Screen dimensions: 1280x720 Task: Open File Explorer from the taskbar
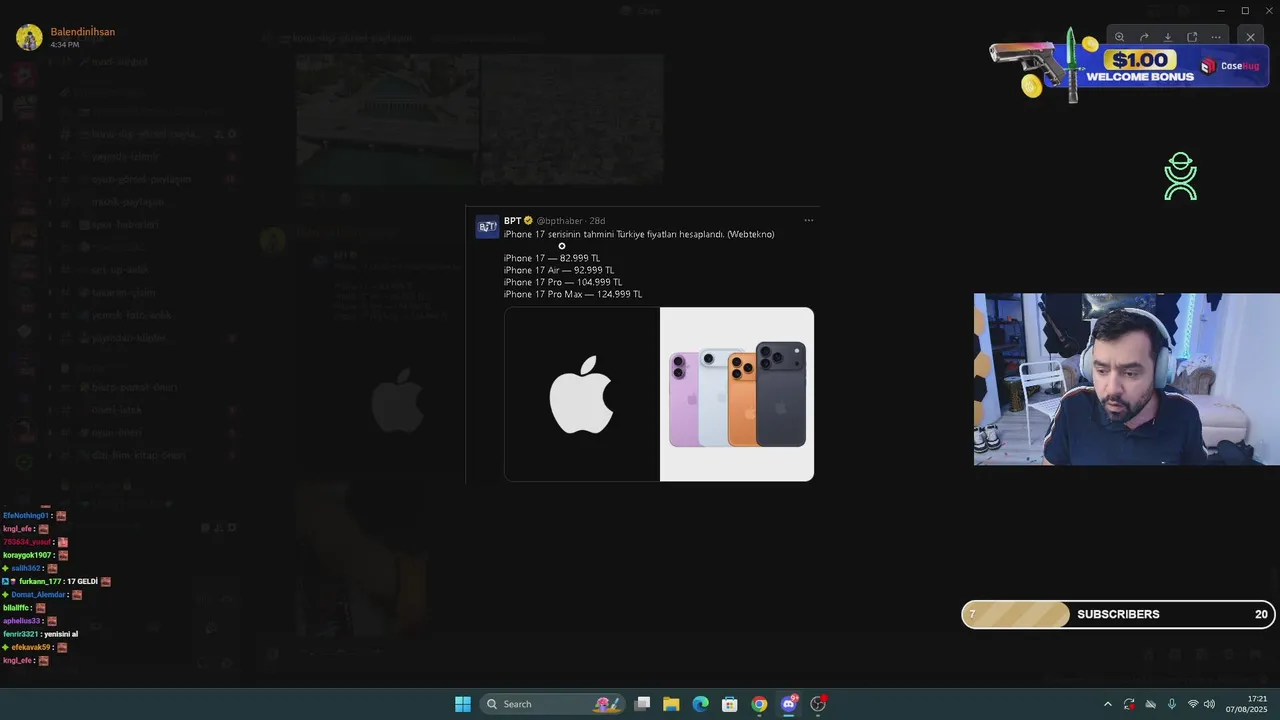point(671,704)
